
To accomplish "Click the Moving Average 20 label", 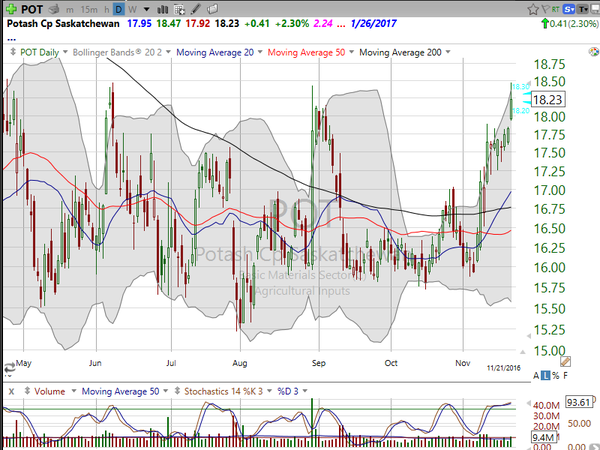I will 215,52.
